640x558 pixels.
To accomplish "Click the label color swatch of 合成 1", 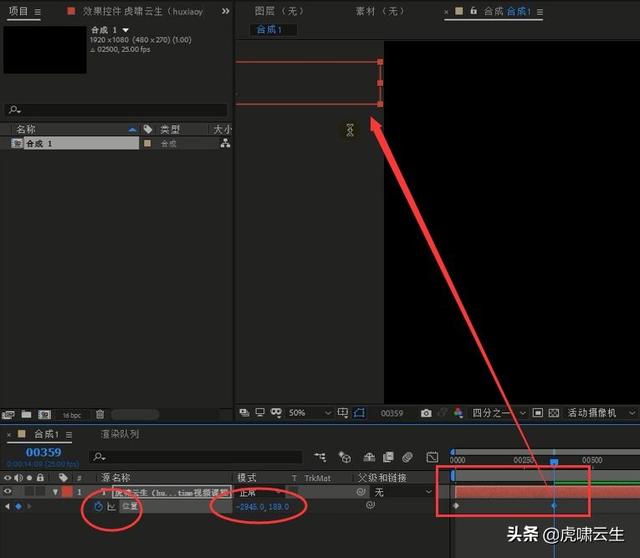I will coord(147,143).
